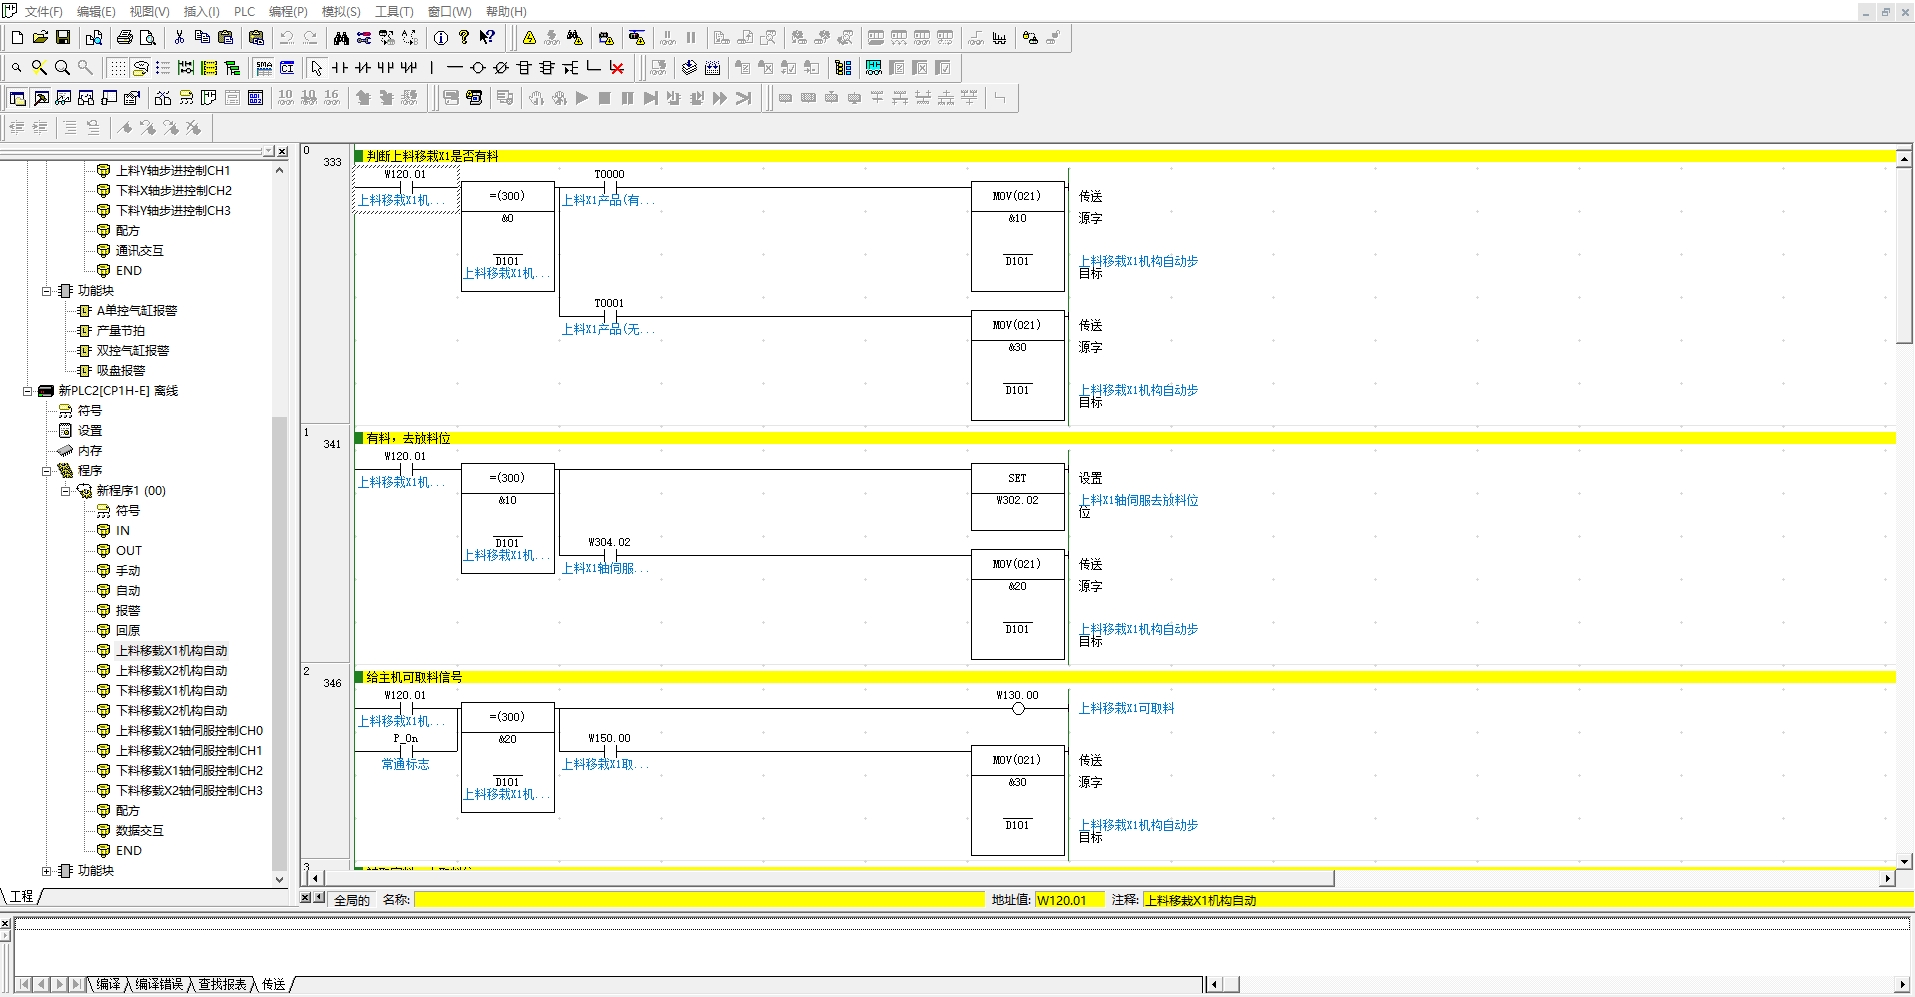Toggle the Show Comments button

click(x=141, y=68)
